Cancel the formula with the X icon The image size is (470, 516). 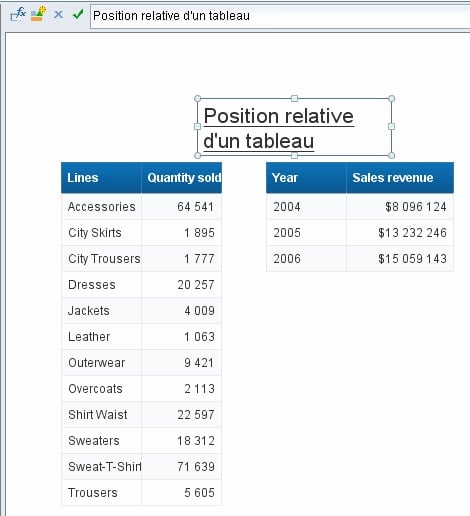click(58, 14)
